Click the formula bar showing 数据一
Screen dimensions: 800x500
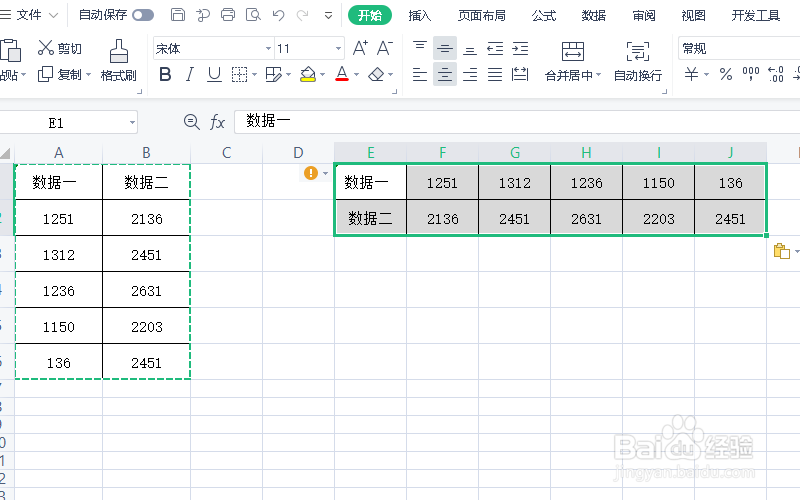(x=517, y=122)
